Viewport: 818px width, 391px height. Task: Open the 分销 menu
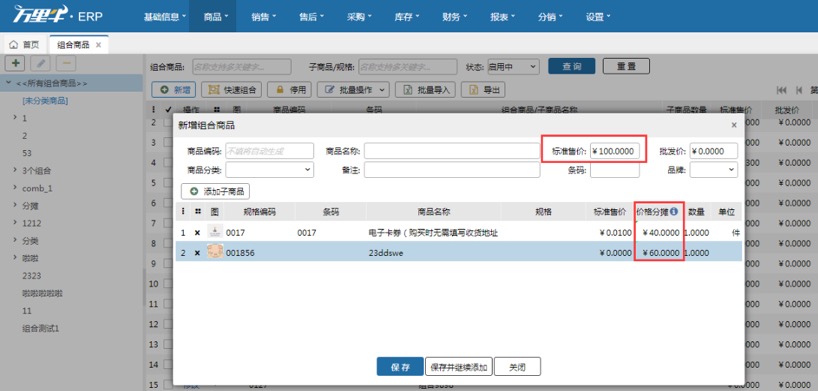coord(550,16)
